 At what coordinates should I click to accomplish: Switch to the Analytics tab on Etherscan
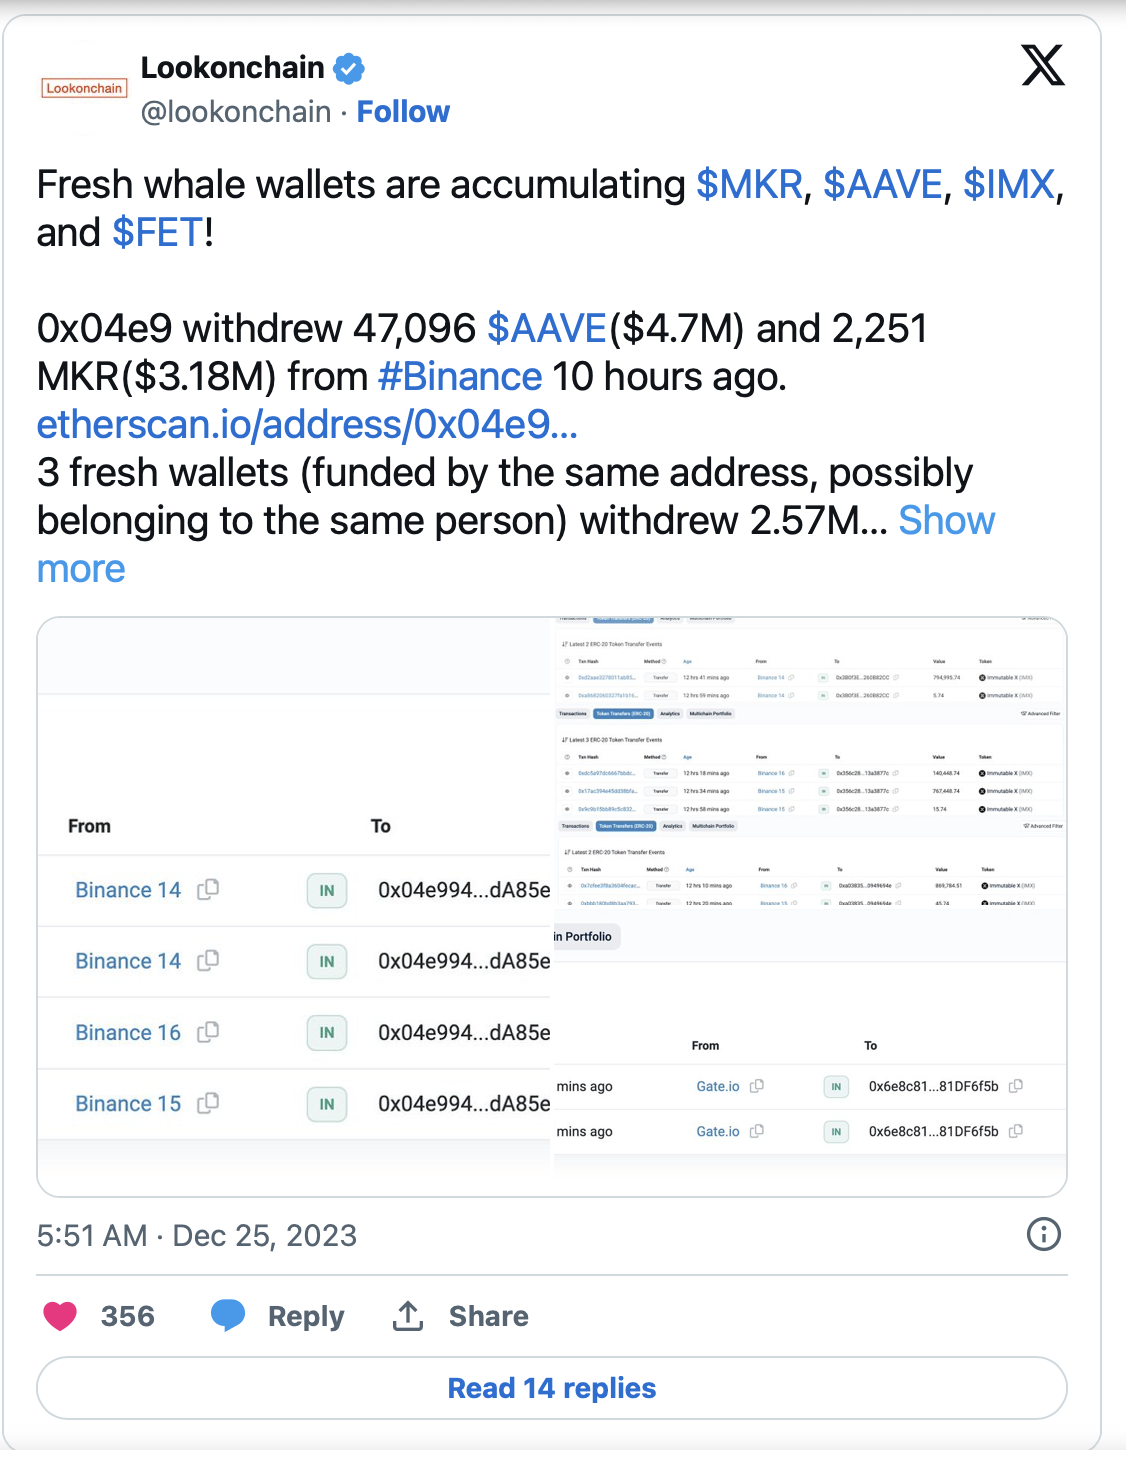(671, 713)
